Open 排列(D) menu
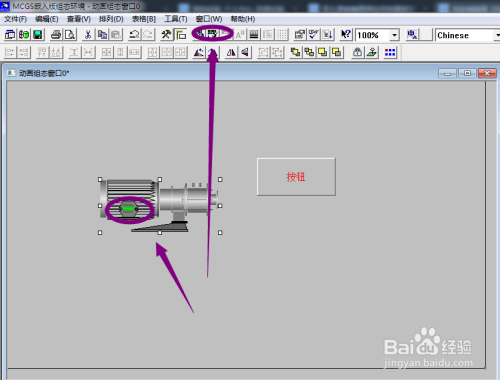Screen dimensions: 500x380 111,19
